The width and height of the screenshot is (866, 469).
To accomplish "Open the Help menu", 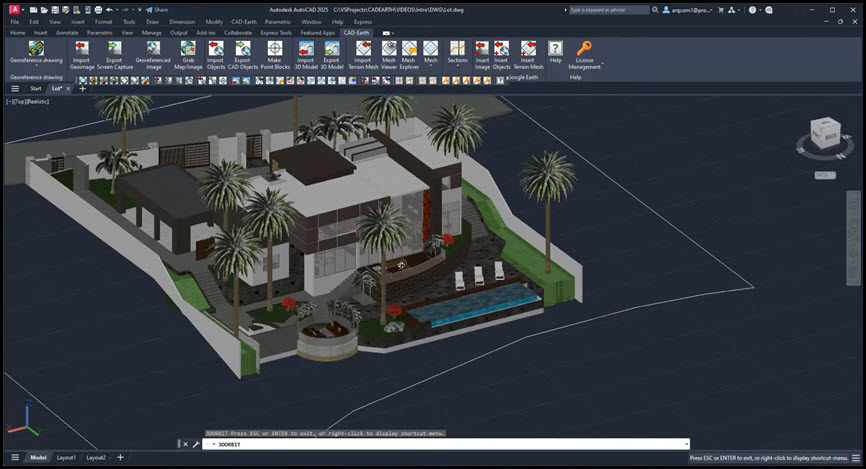I will click(337, 22).
